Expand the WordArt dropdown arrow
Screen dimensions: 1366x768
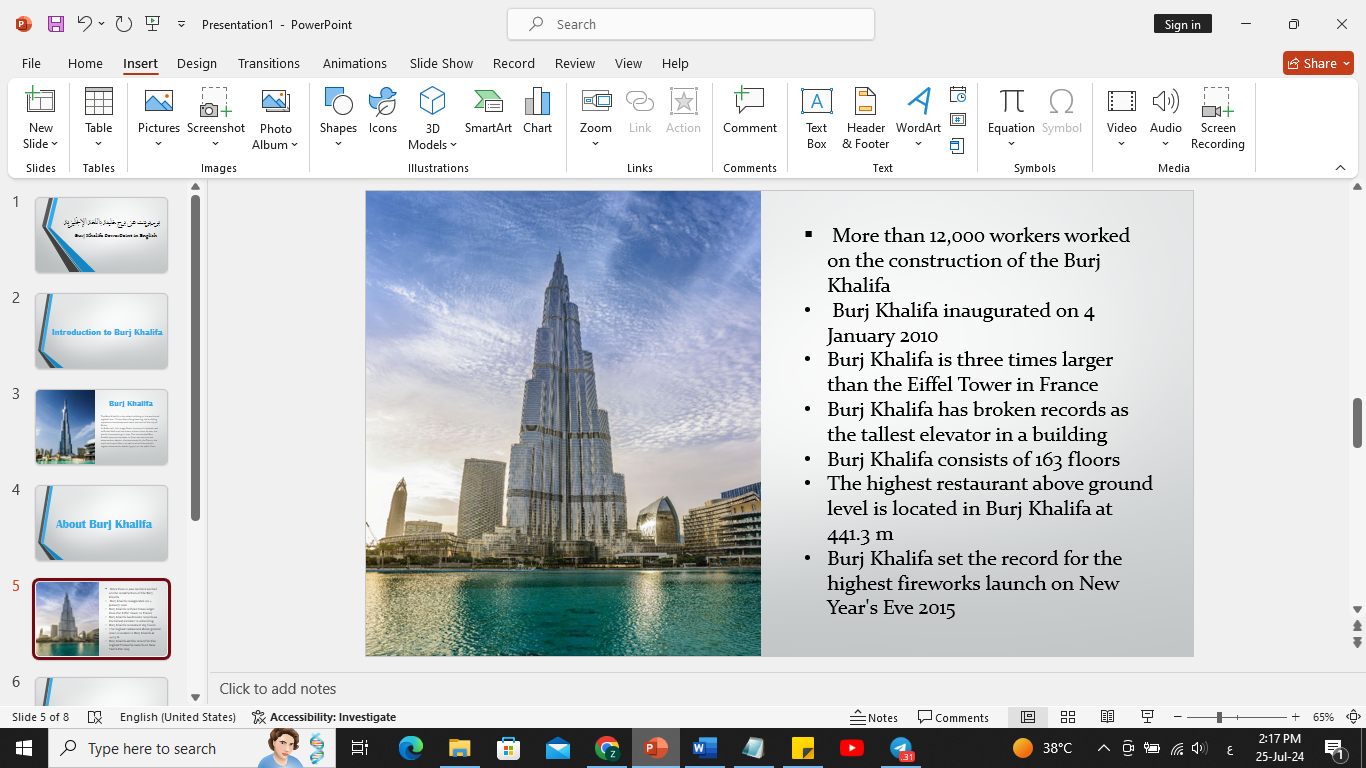coord(918,144)
